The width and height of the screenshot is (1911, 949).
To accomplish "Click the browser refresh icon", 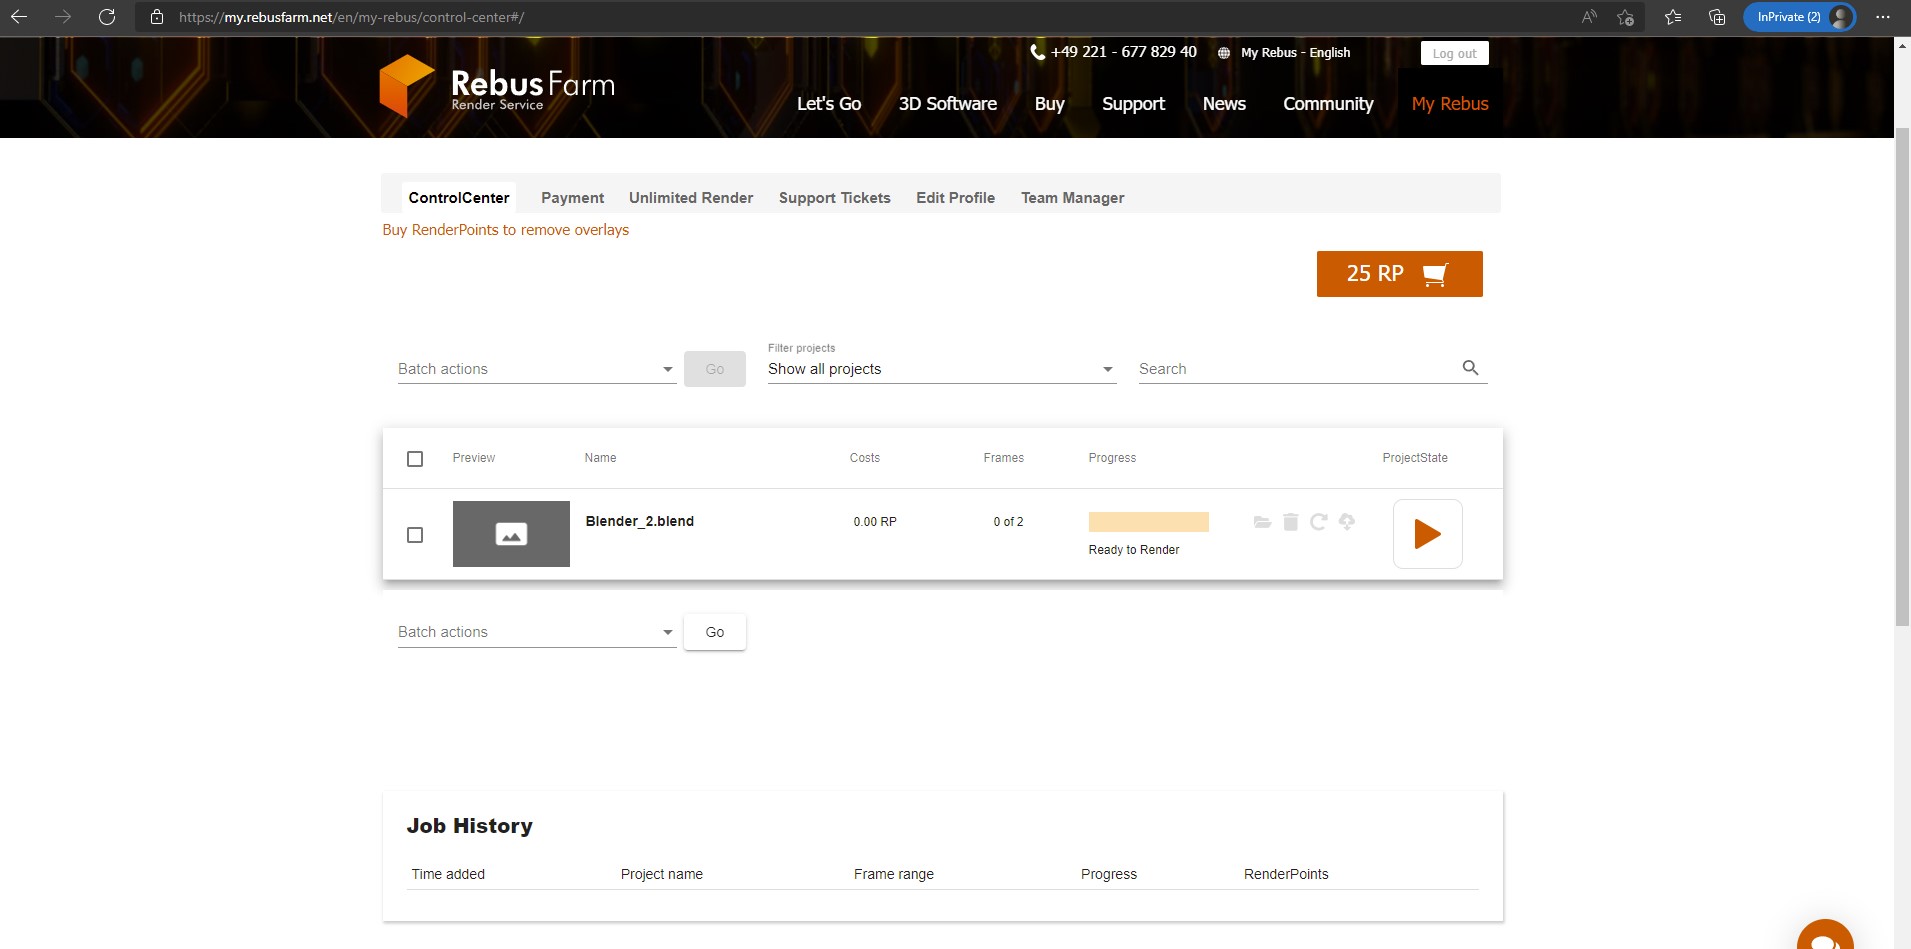I will coord(107,17).
